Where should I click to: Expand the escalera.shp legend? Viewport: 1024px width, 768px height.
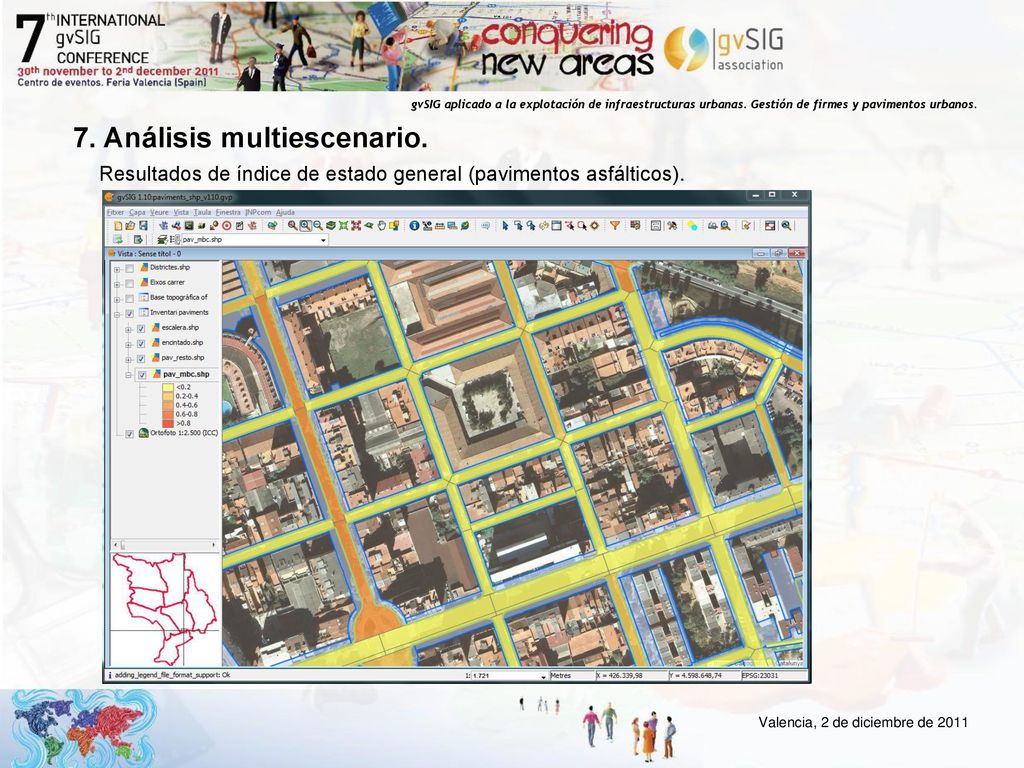pyautogui.click(x=129, y=329)
